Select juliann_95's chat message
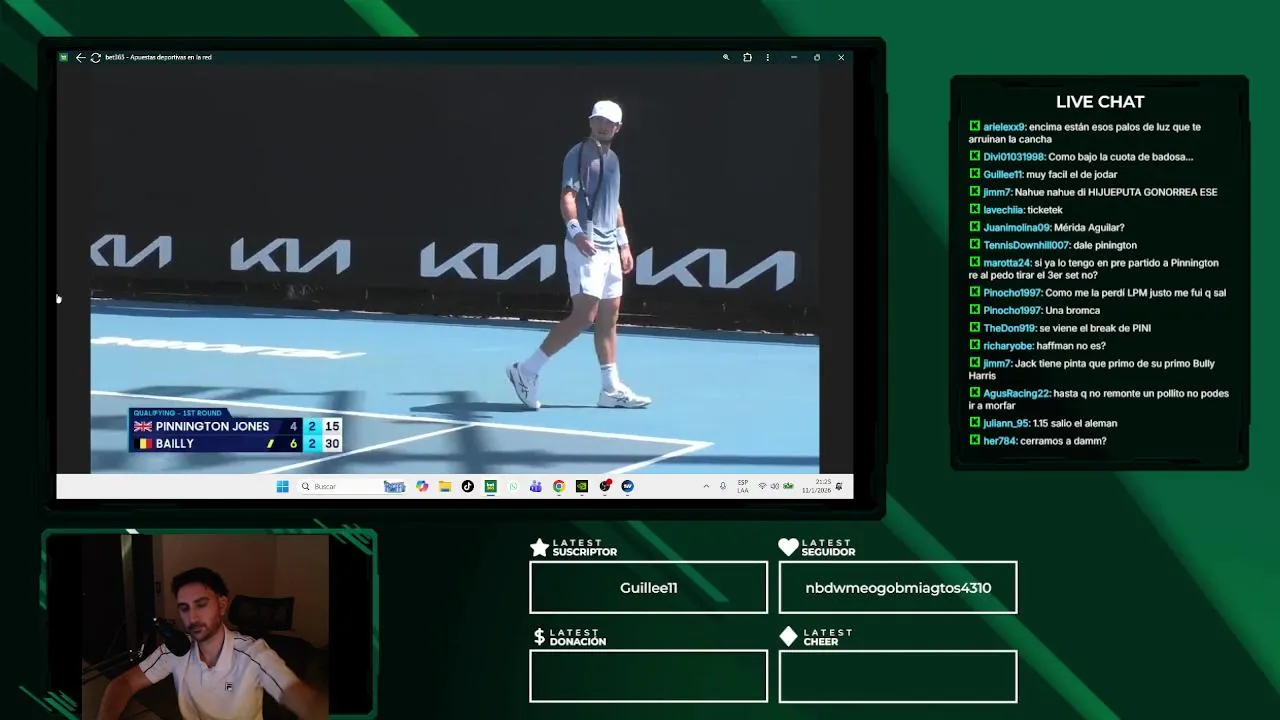Viewport: 1280px width, 720px height. coord(1043,423)
